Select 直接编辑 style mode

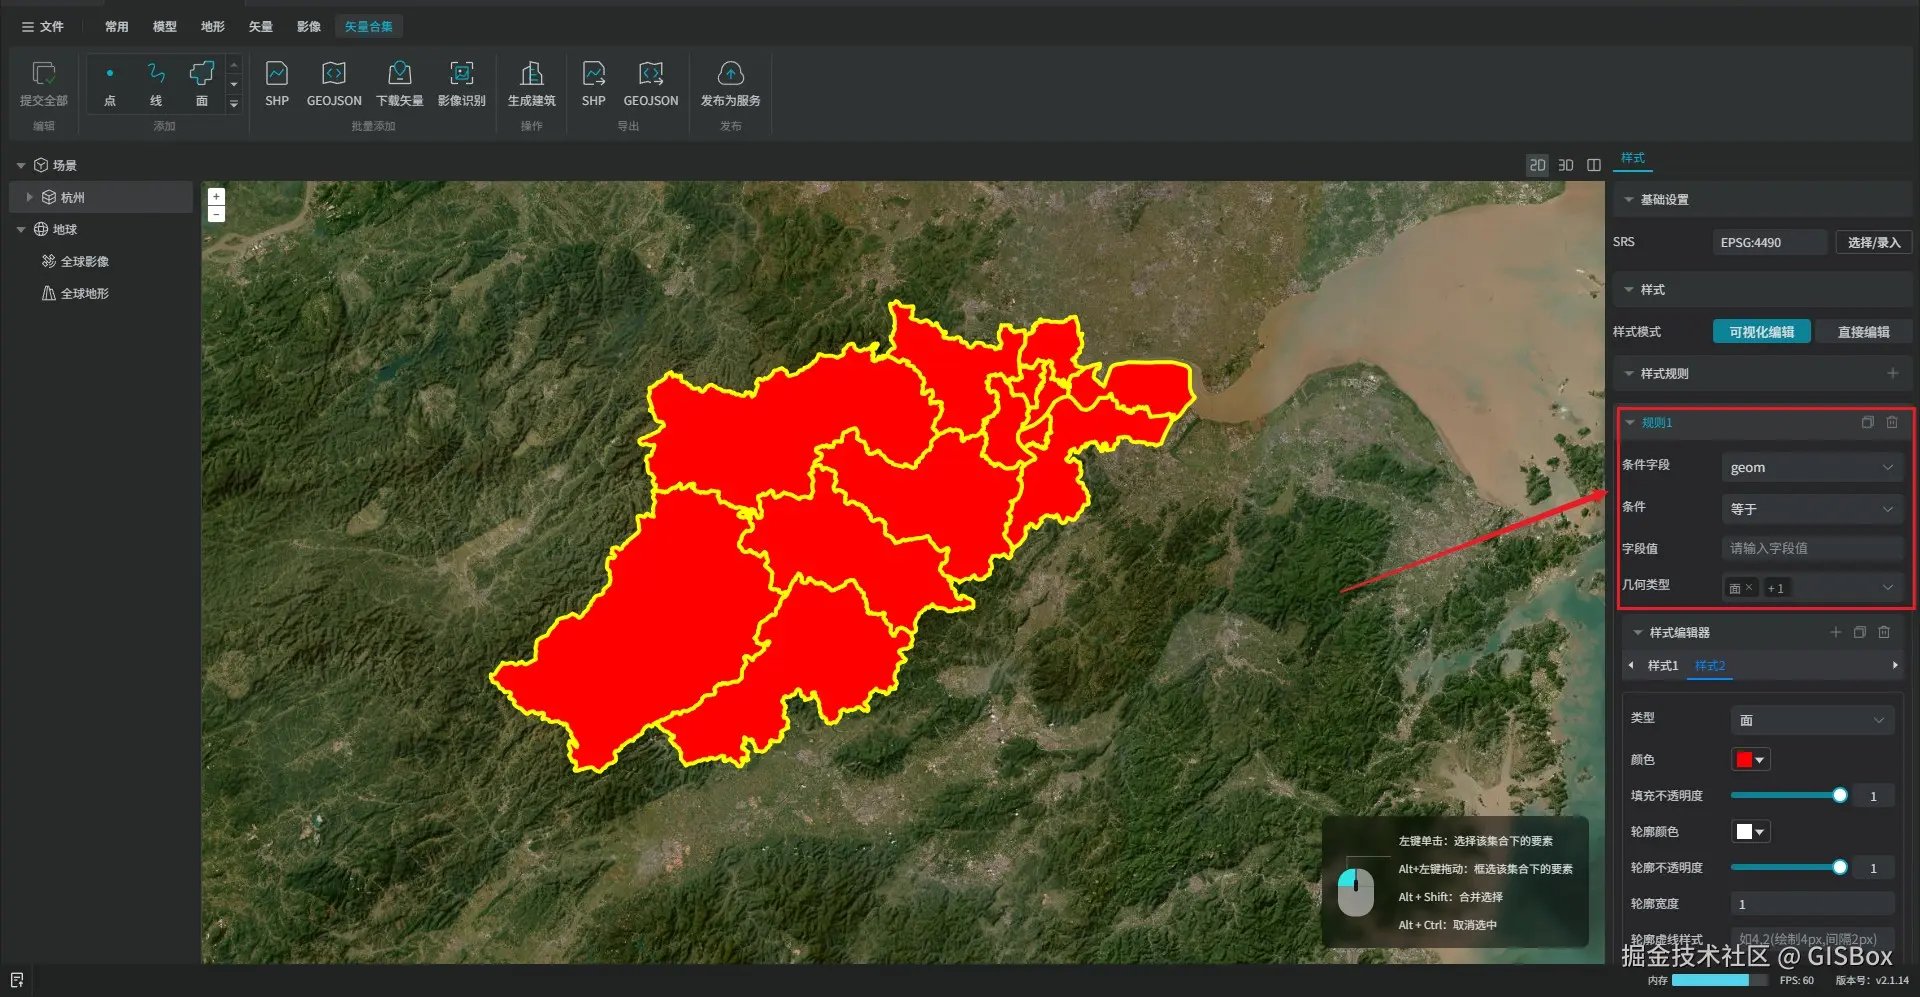coord(1864,332)
